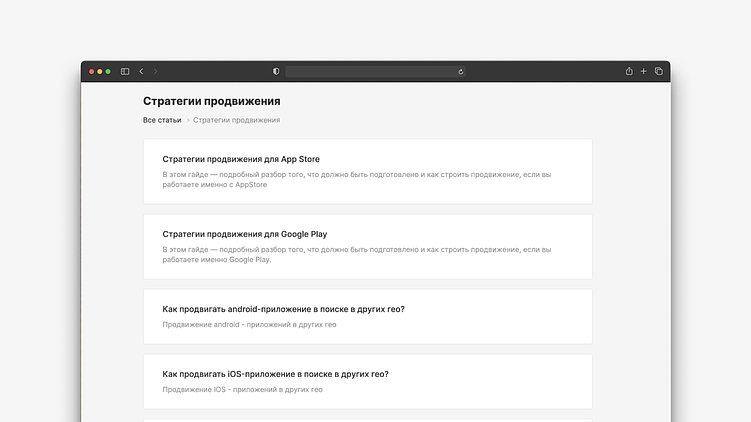Open 'Как продвигать iOS-приложение в поиске в других гео?'
This screenshot has width=751, height=422.
pos(275,374)
